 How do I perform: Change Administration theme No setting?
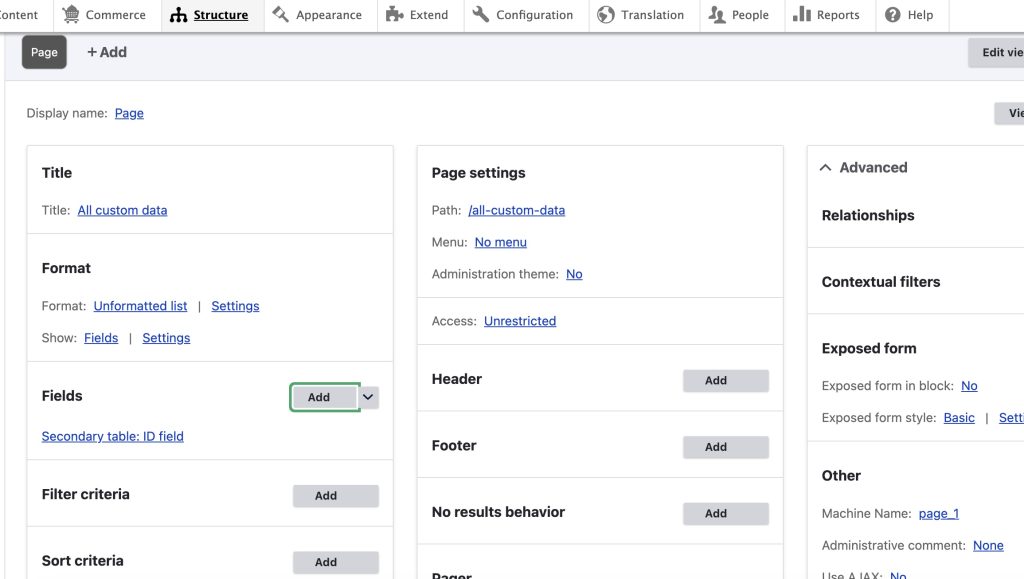click(574, 274)
